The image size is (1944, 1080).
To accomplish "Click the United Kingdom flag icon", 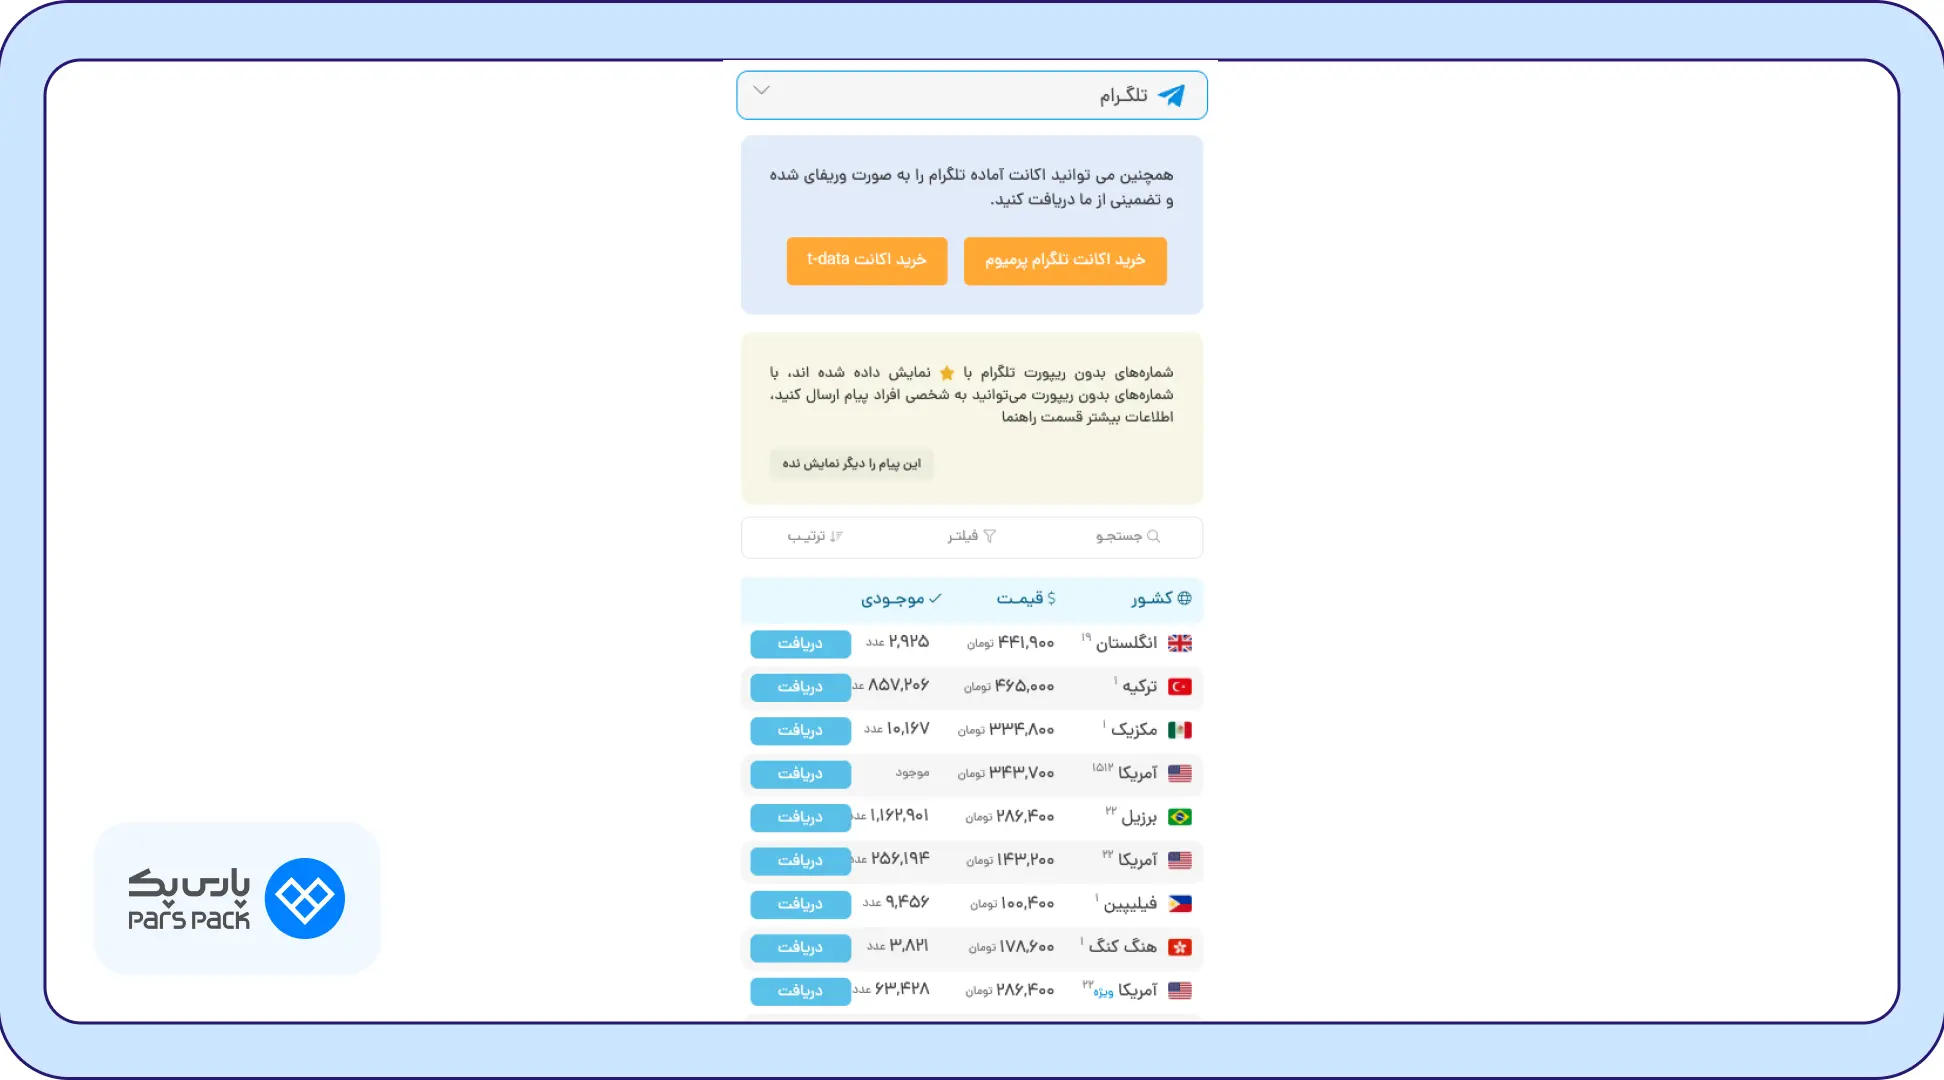I will pos(1180,643).
